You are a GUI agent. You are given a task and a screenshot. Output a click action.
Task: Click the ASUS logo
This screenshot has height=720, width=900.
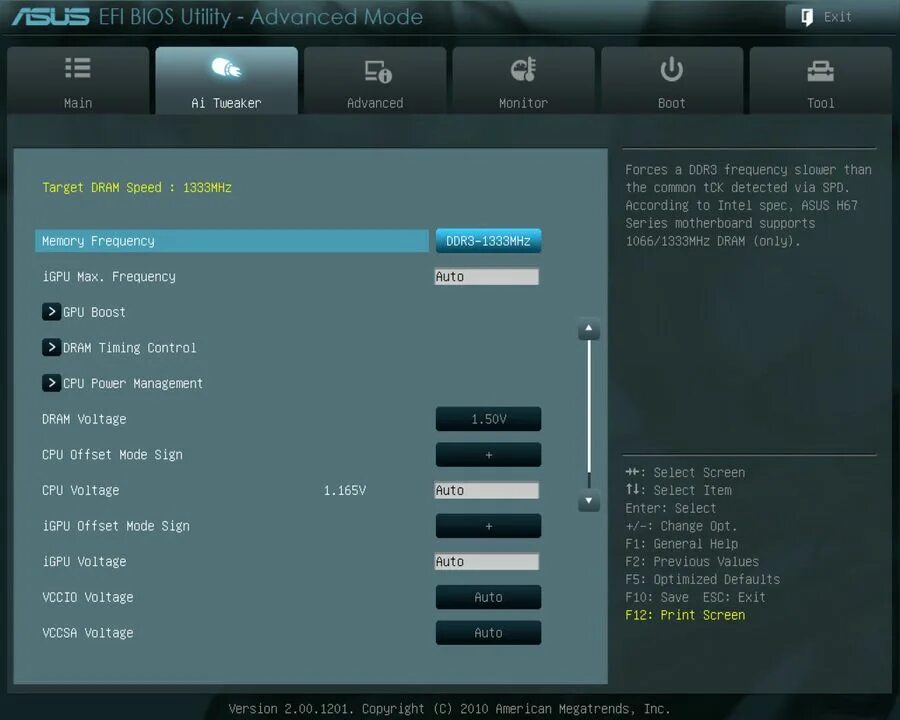51,17
